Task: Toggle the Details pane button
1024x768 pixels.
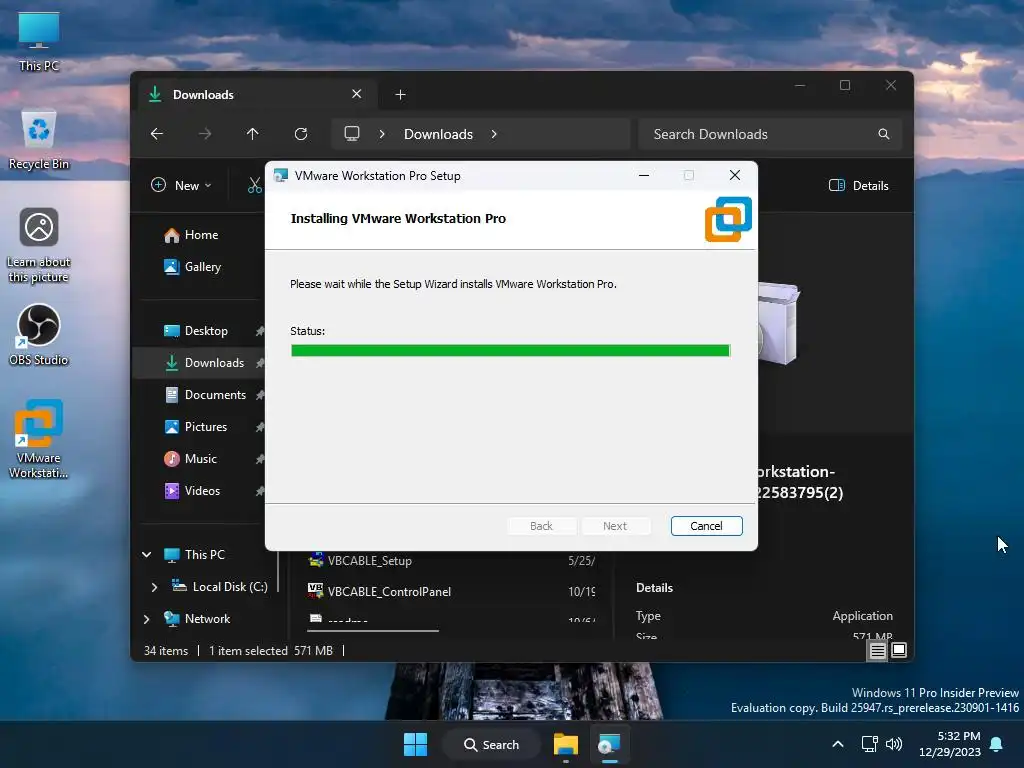Action: click(859, 185)
